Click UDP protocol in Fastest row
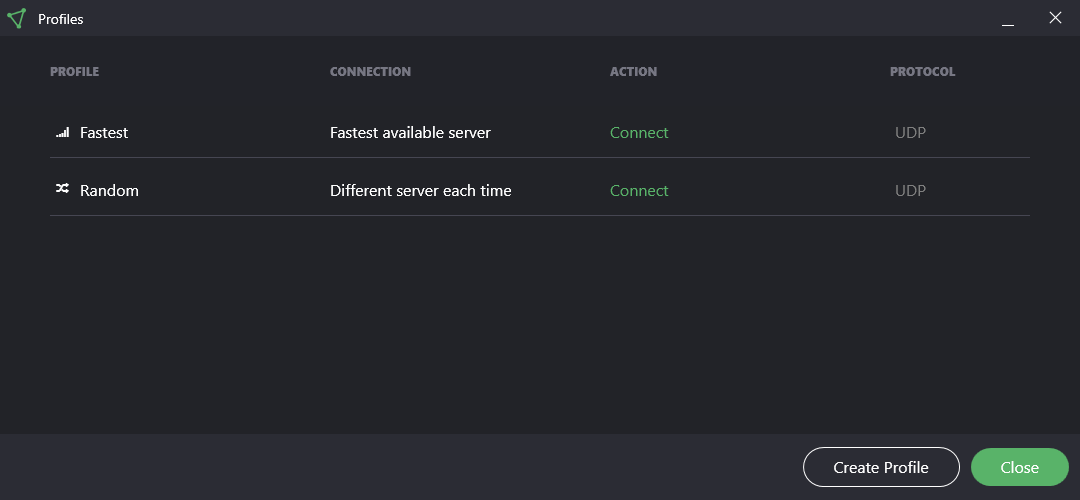 pyautogui.click(x=911, y=132)
